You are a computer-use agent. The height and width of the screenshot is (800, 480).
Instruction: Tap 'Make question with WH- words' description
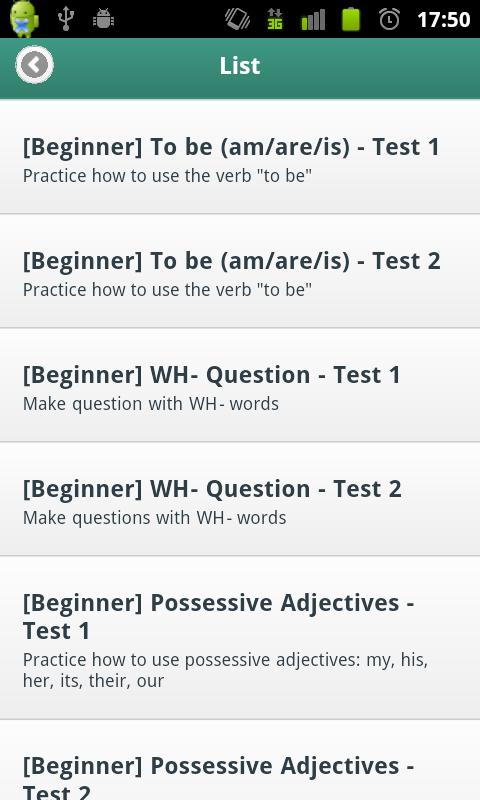click(151, 404)
